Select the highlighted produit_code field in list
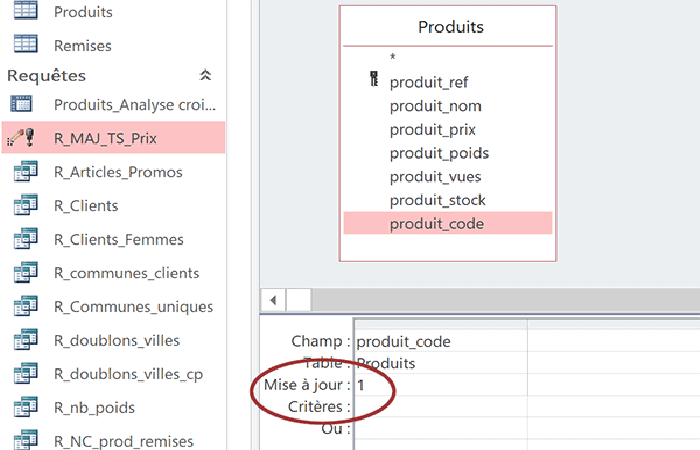The height and width of the screenshot is (450, 700). (x=448, y=223)
